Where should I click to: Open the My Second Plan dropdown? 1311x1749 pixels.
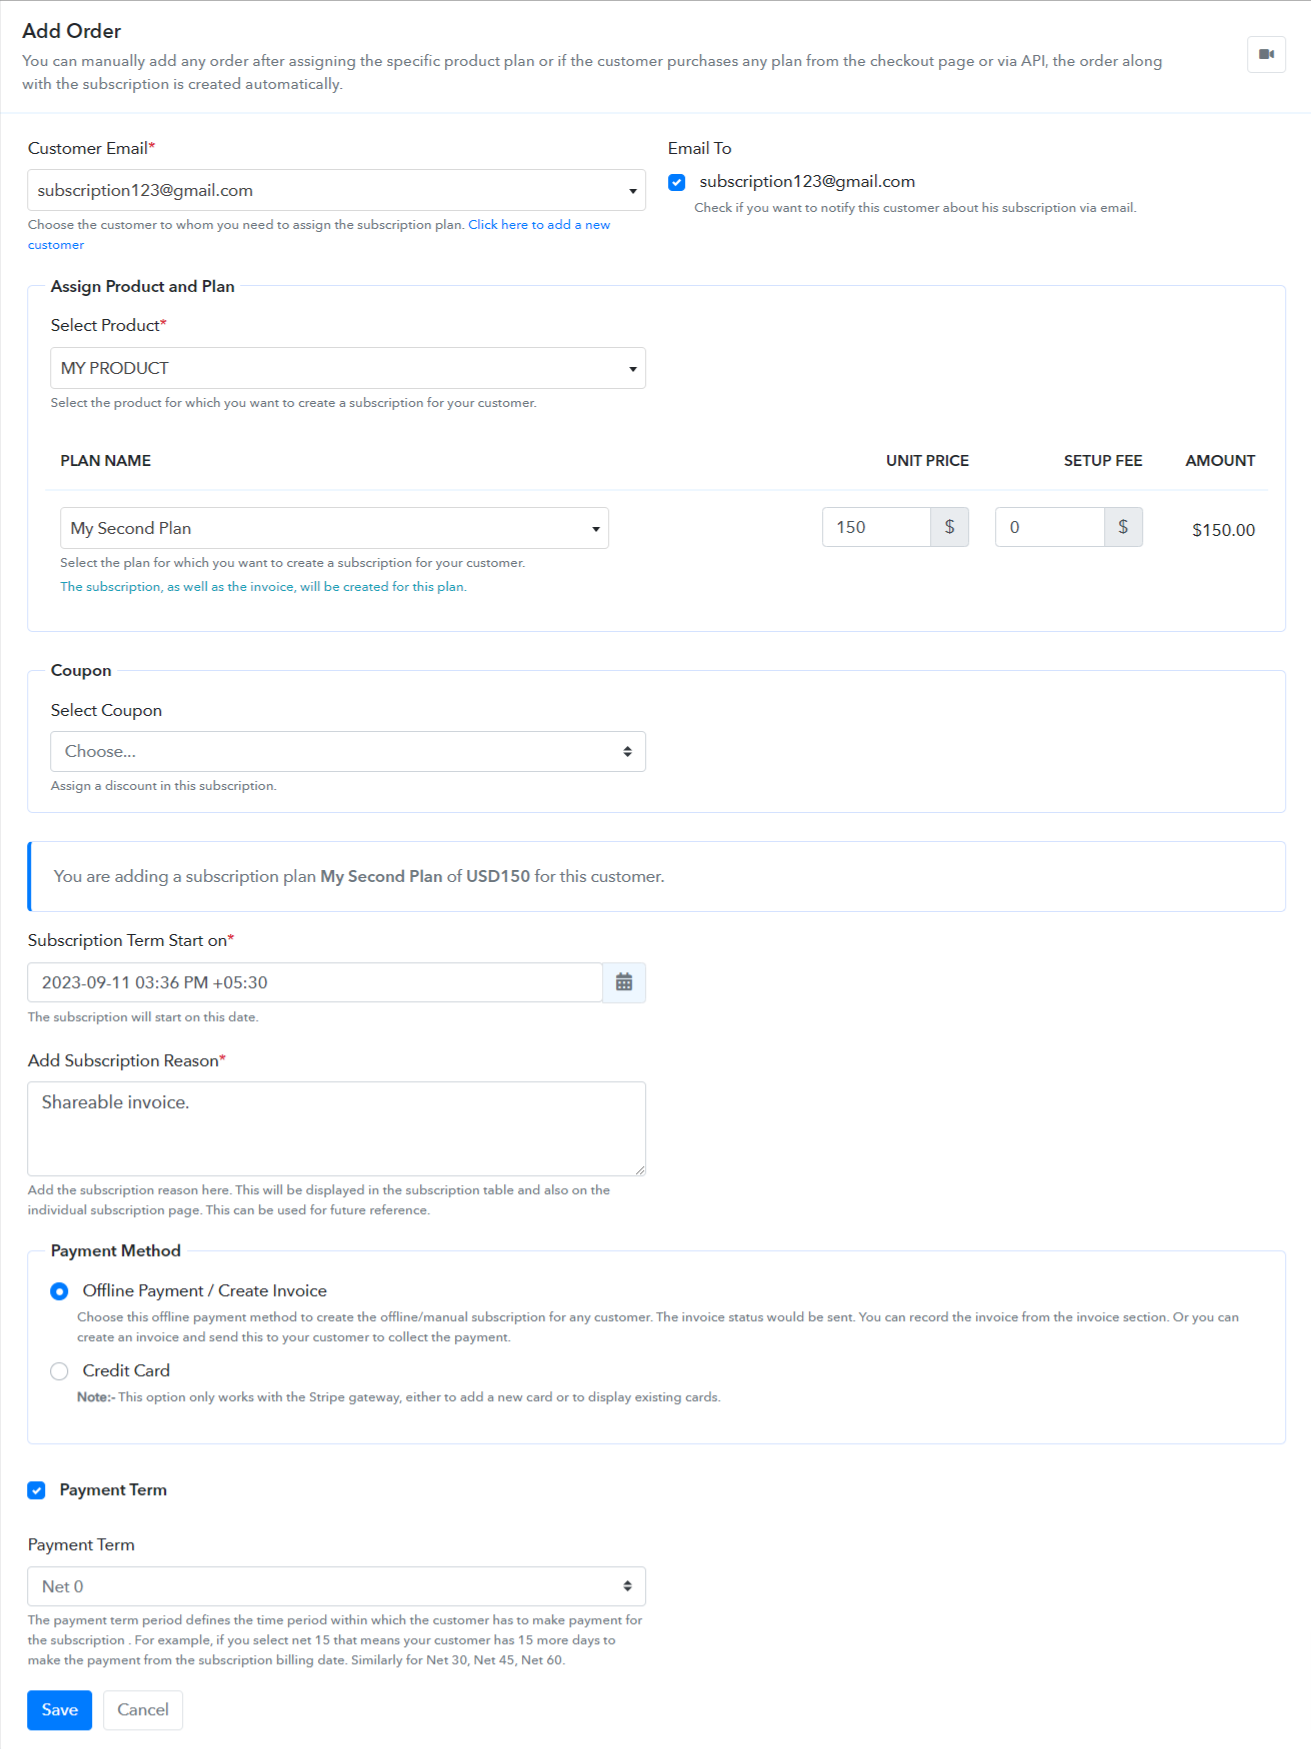(335, 528)
